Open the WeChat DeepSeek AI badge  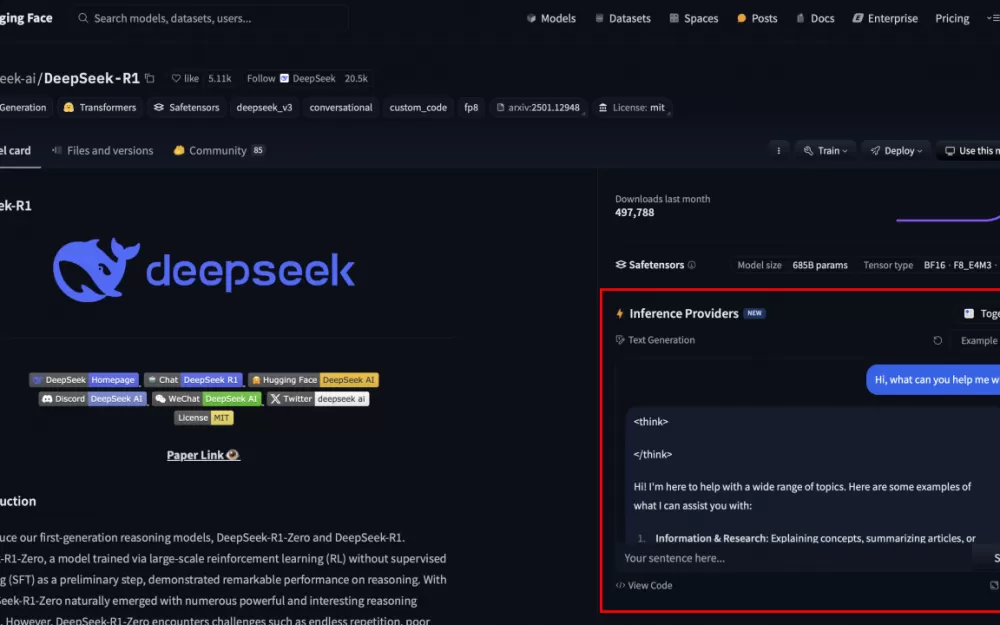(207, 399)
